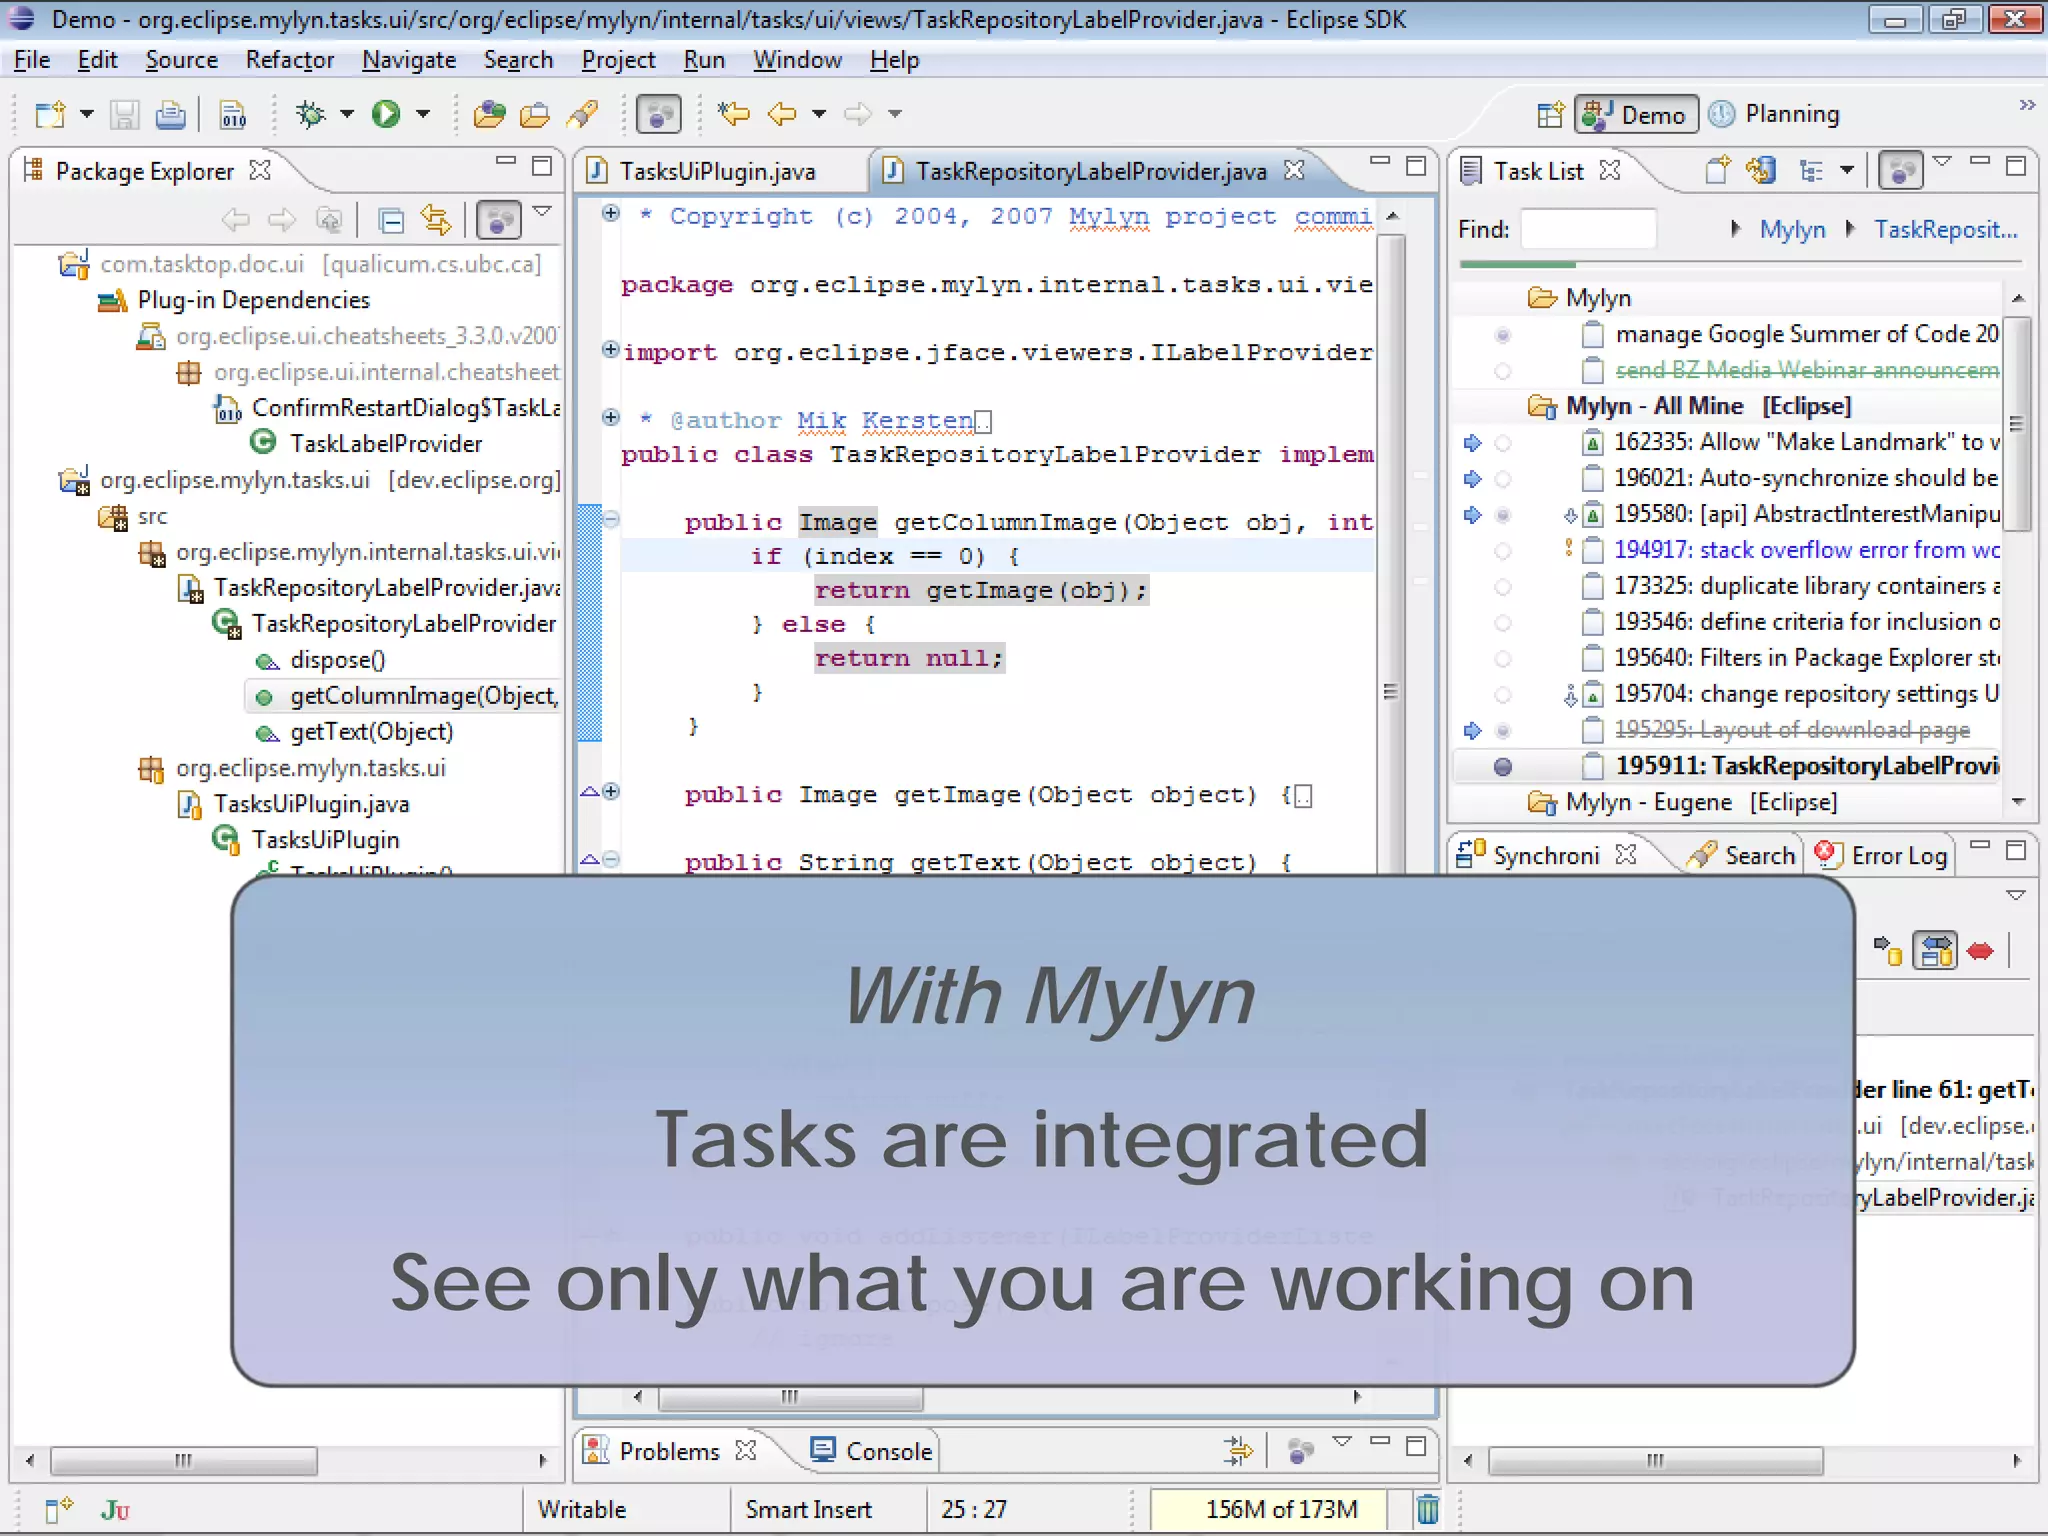
Task: Click the green Run button icon
Action: click(386, 114)
